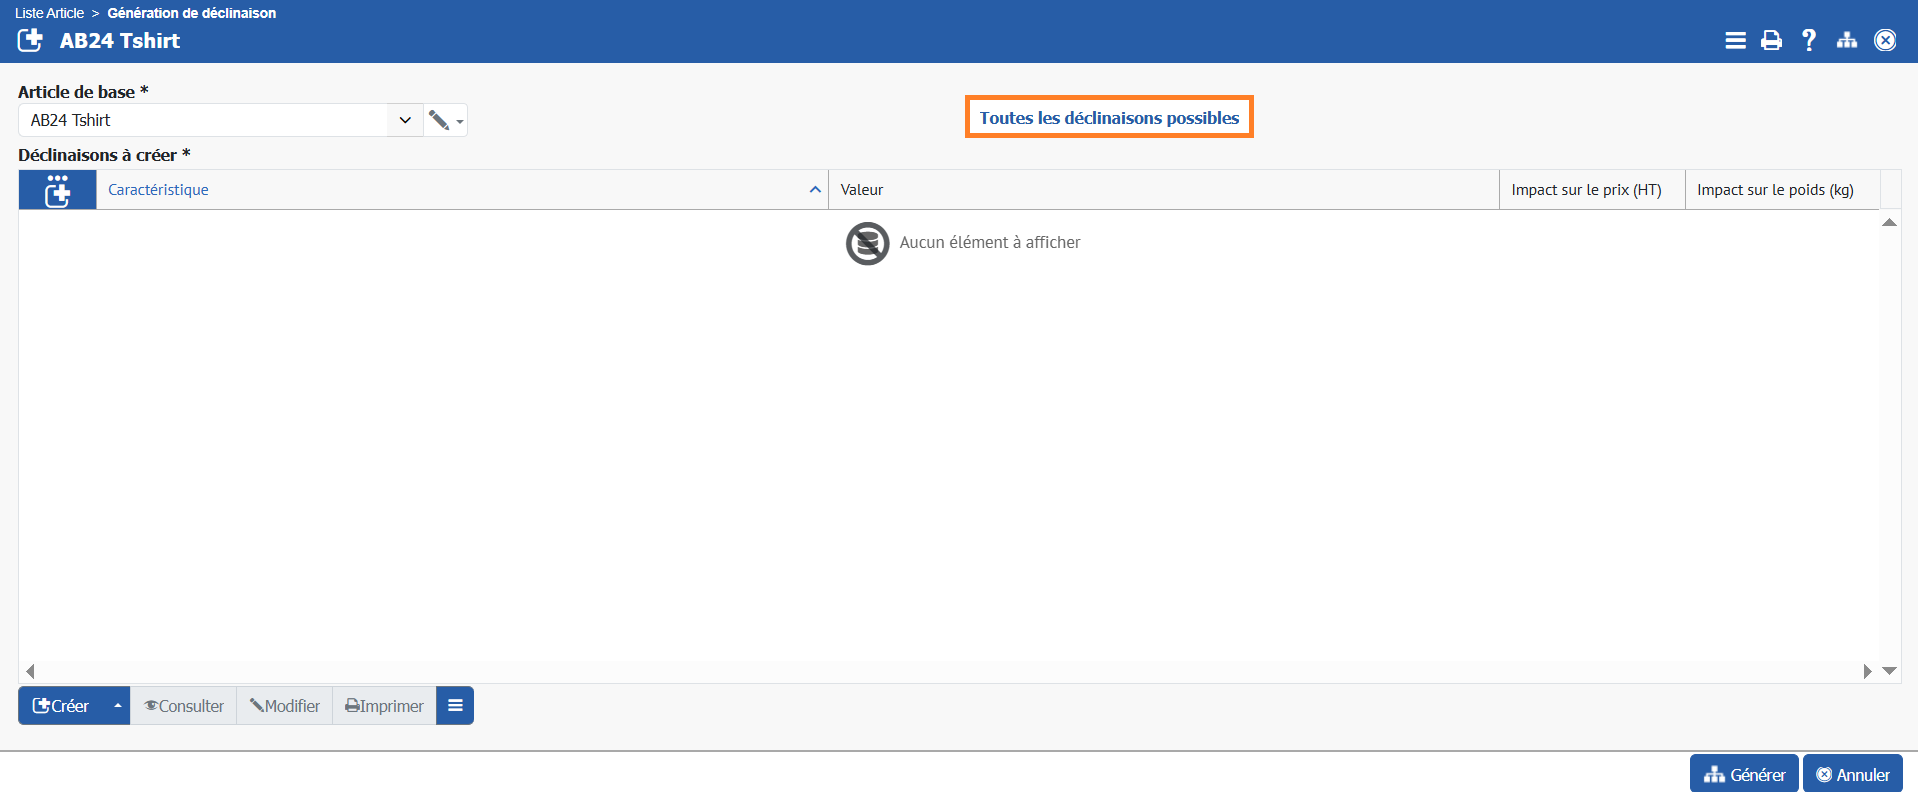1918x796 pixels.
Task: Click the Valeur column header
Action: click(x=862, y=190)
